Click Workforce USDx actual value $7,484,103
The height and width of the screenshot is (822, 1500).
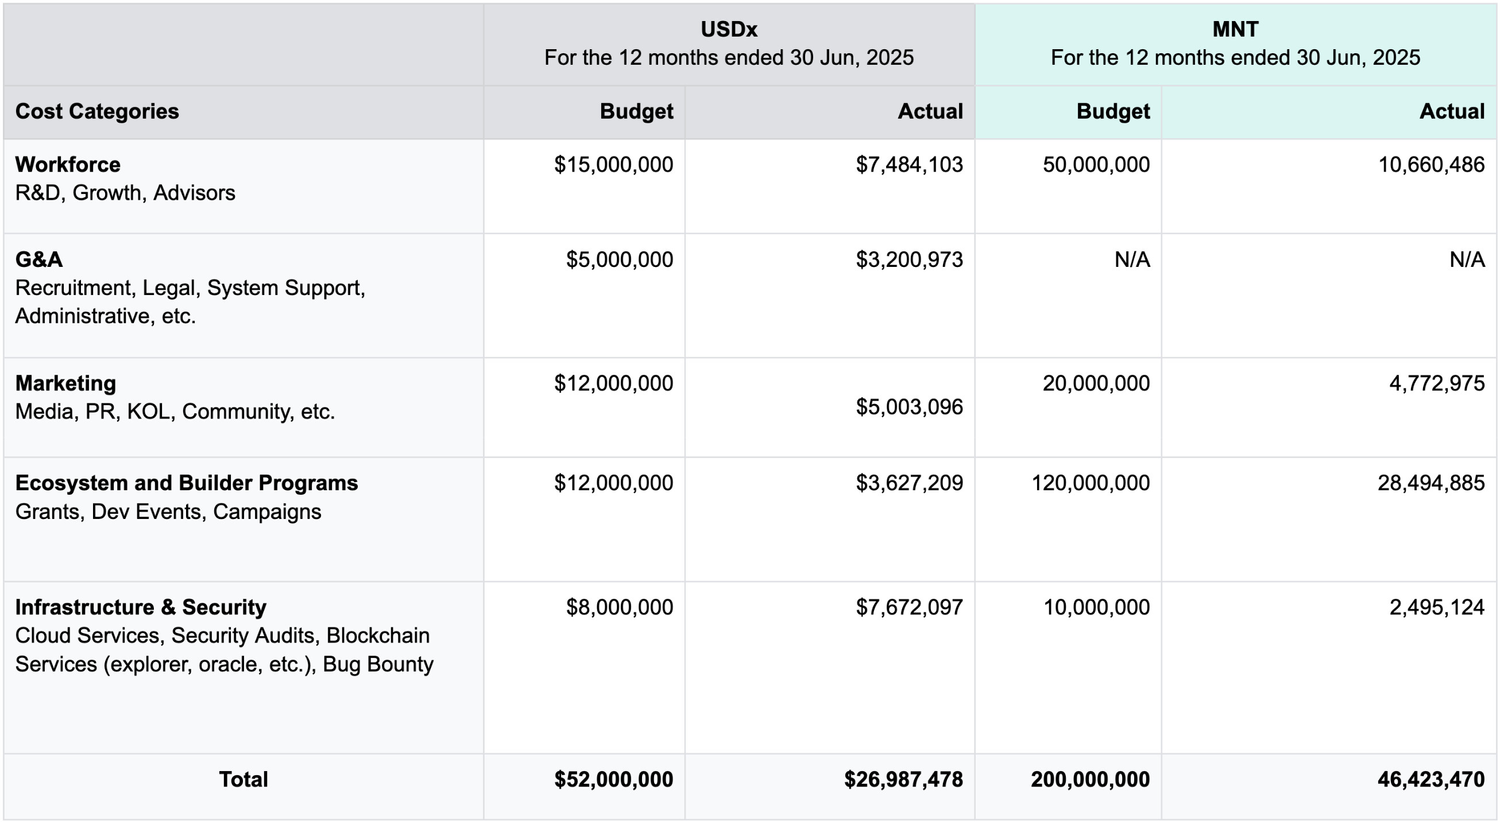point(909,165)
